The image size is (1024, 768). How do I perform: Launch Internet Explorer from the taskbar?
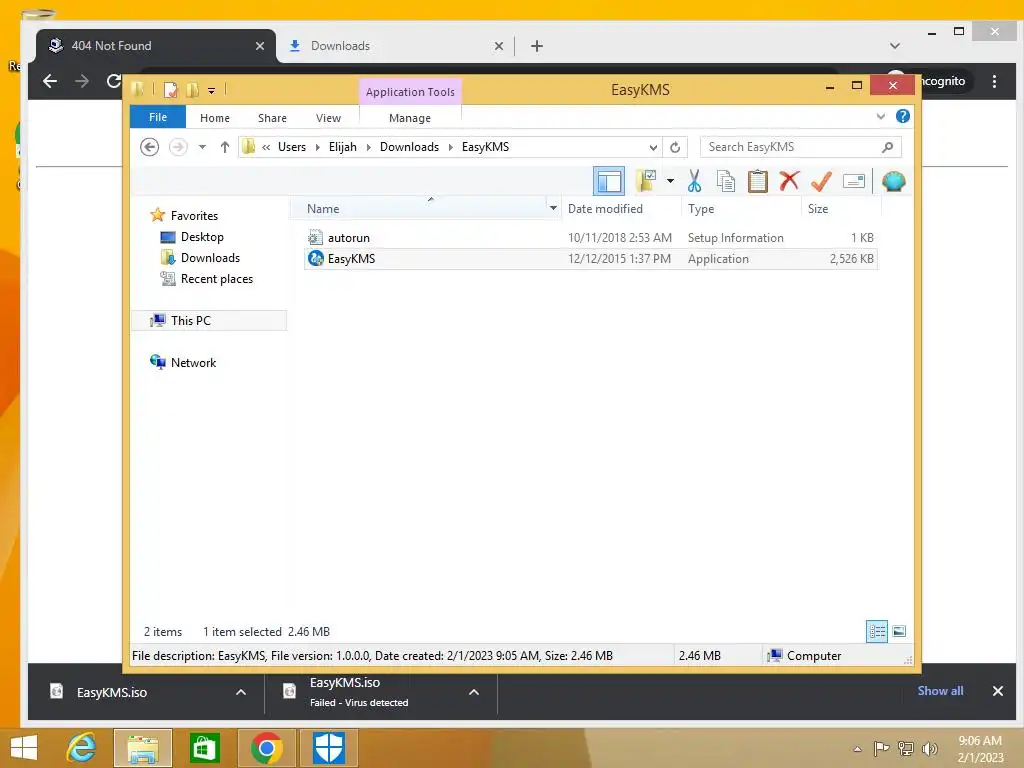click(81, 748)
